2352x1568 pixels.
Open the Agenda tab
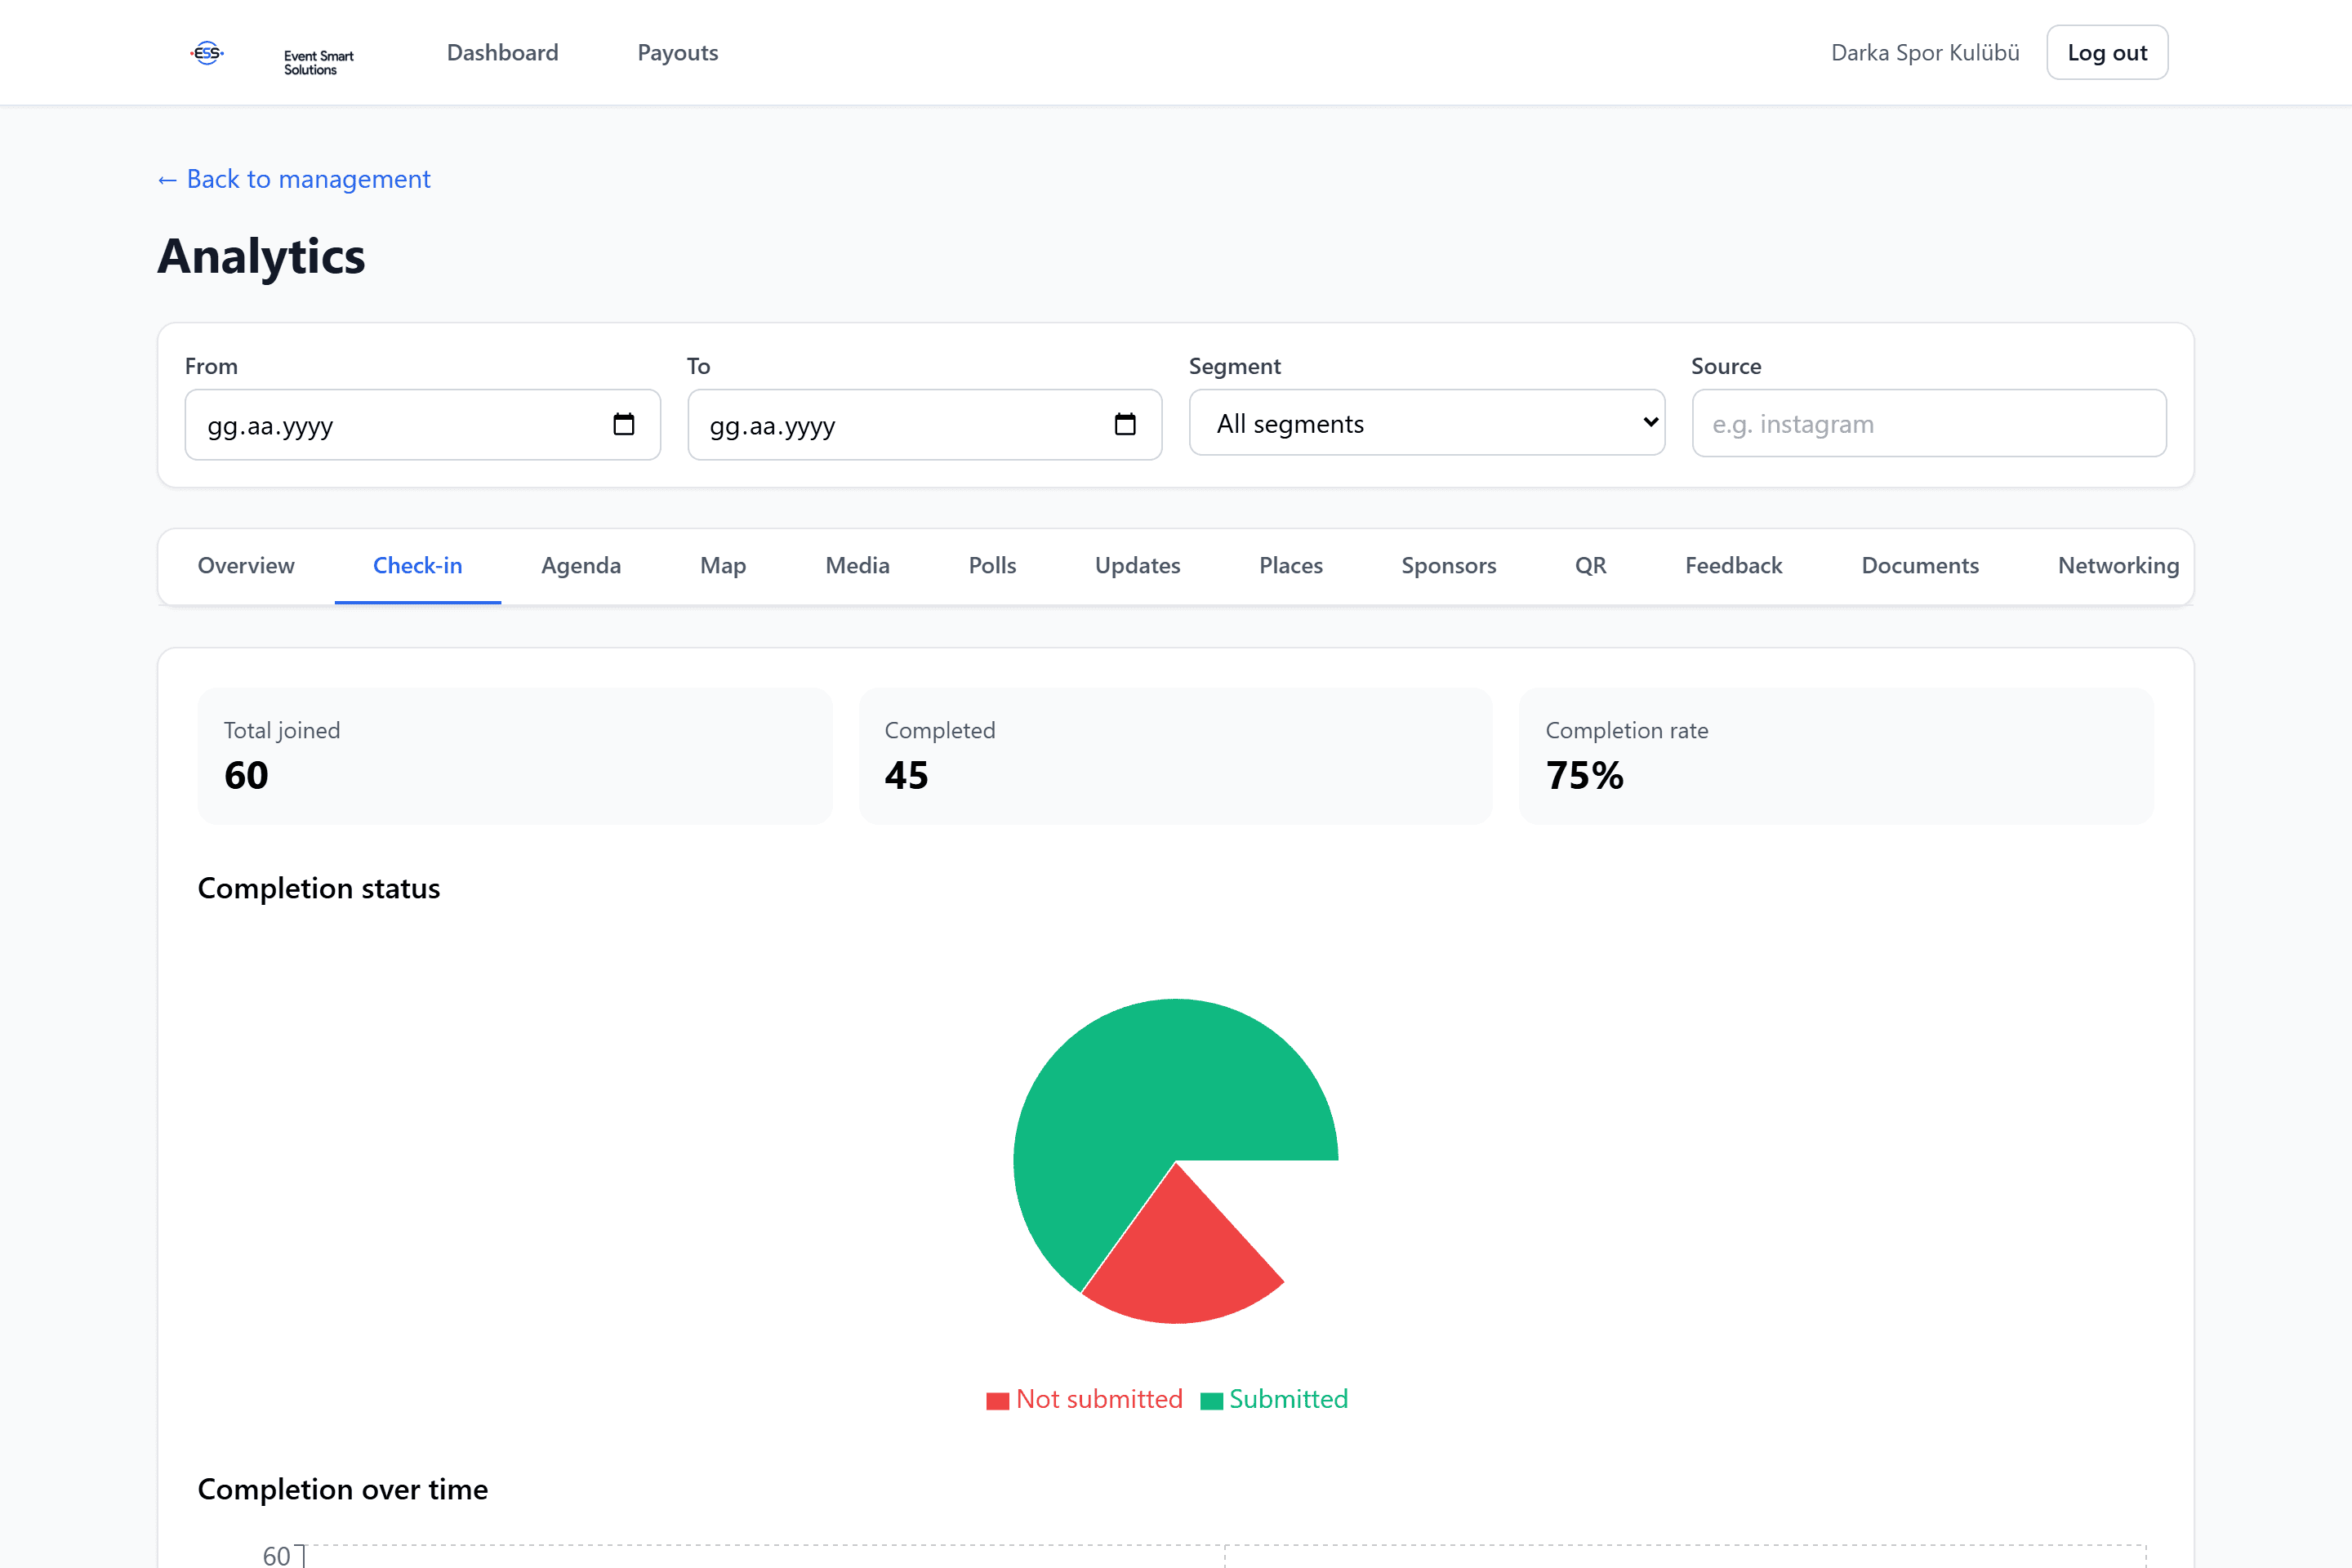click(581, 566)
